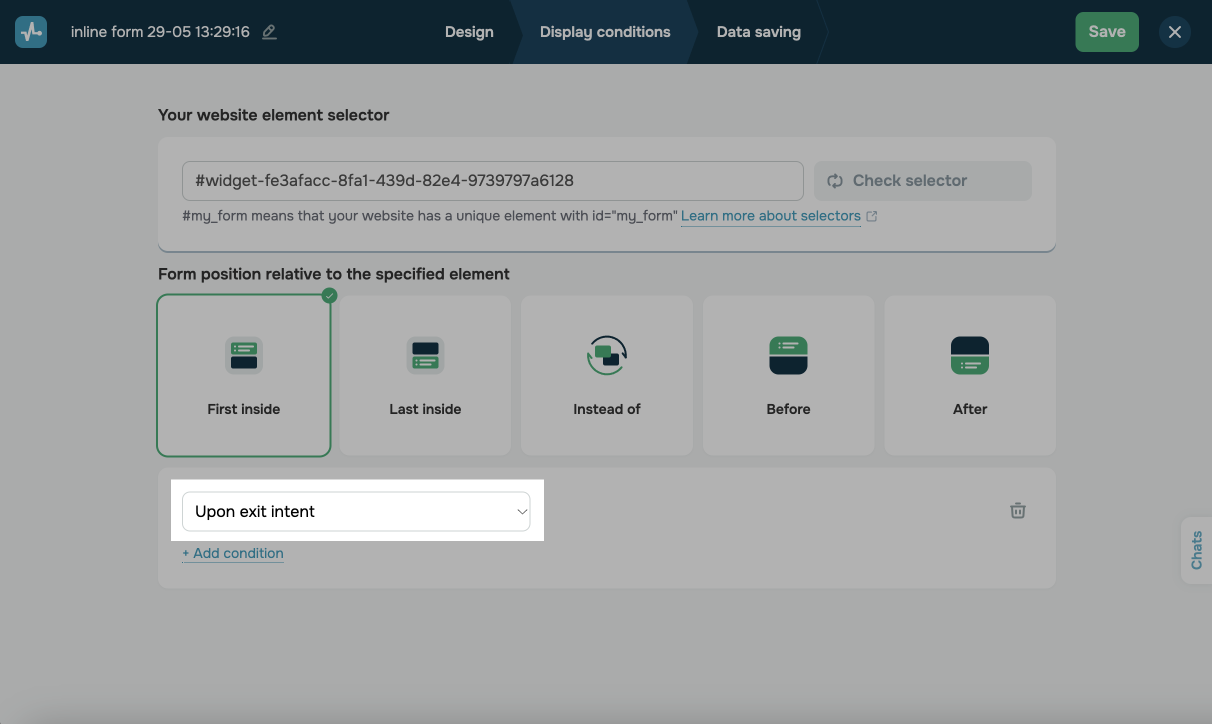Click the pencil icon to rename form

click(269, 32)
